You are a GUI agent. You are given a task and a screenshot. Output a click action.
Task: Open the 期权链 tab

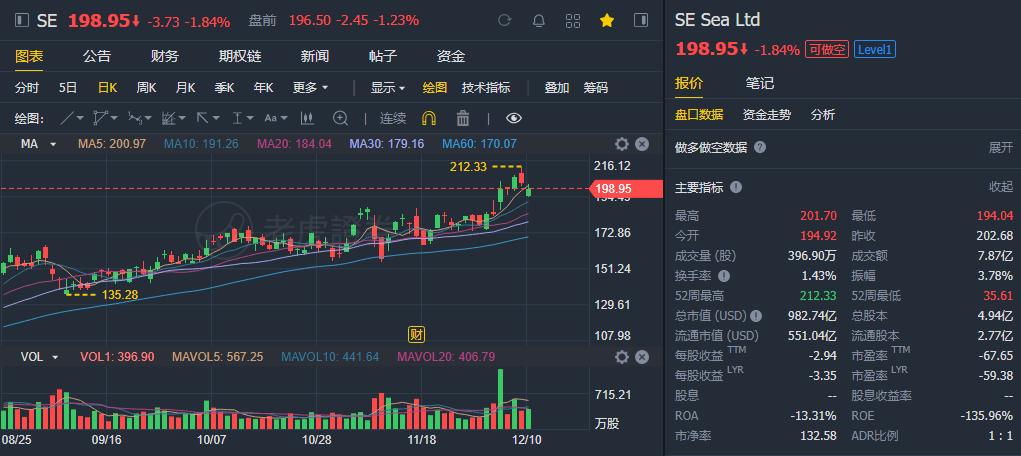(240, 57)
